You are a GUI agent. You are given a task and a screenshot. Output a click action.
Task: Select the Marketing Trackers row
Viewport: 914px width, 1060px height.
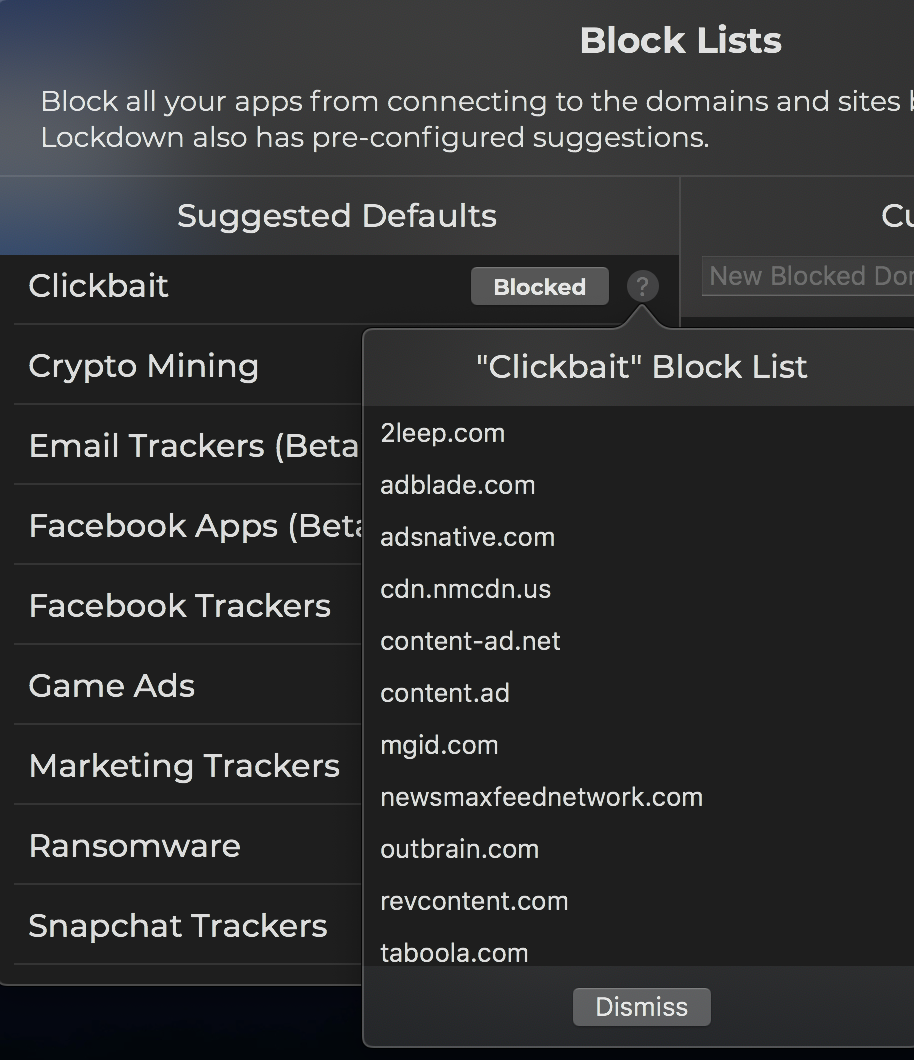click(x=184, y=766)
